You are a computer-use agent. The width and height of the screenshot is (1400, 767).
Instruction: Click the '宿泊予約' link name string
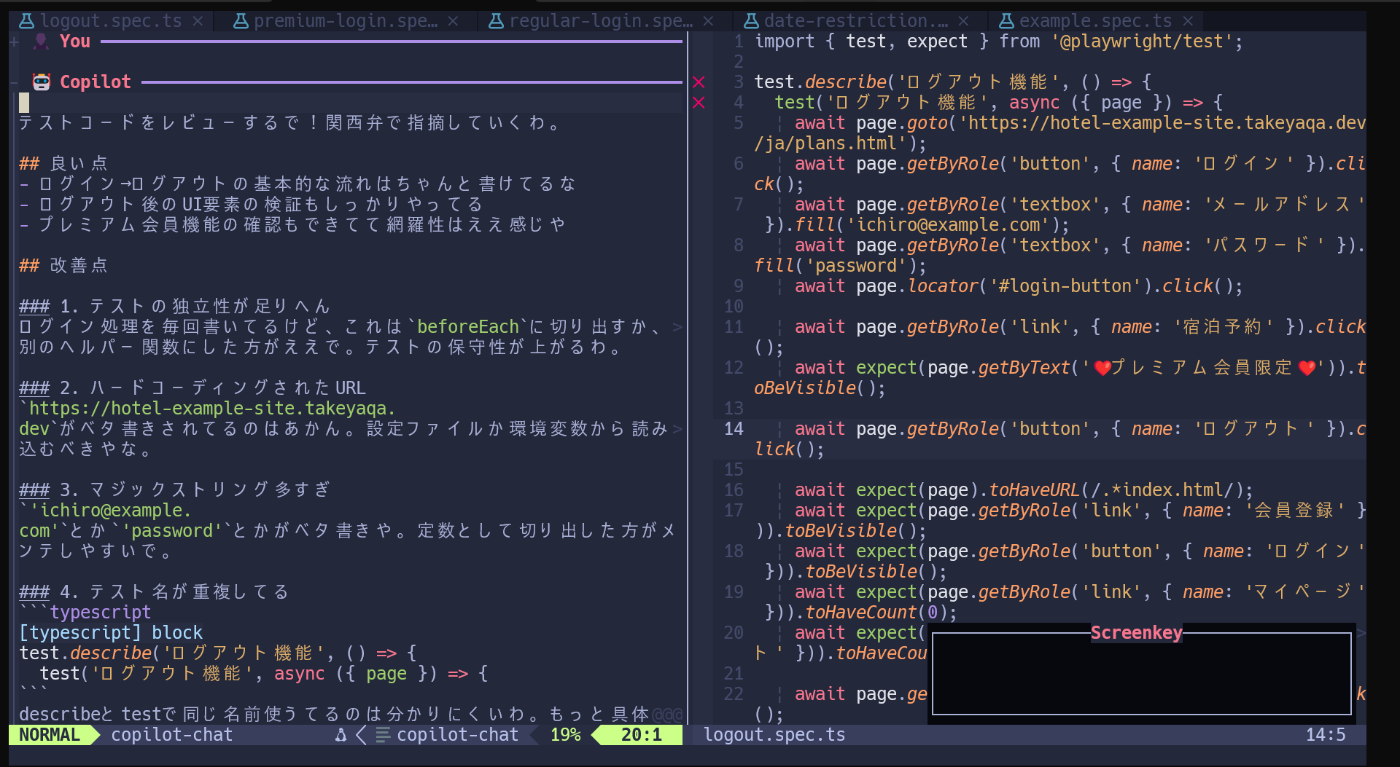[1223, 327]
